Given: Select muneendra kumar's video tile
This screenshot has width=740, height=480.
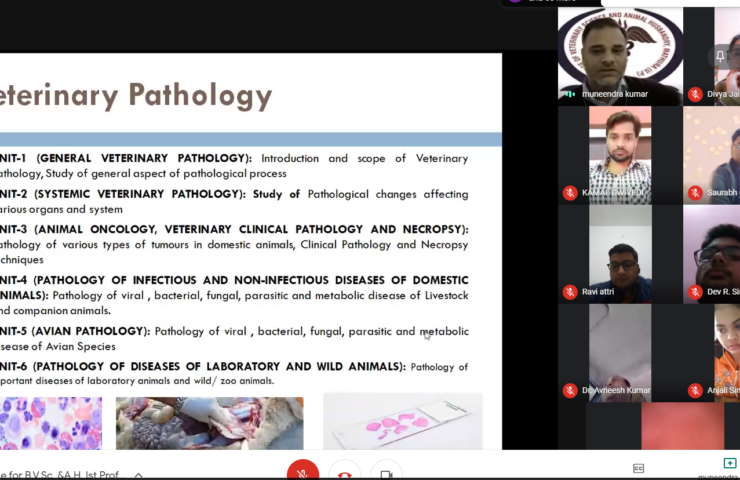Looking at the screenshot, I should pyautogui.click(x=620, y=56).
